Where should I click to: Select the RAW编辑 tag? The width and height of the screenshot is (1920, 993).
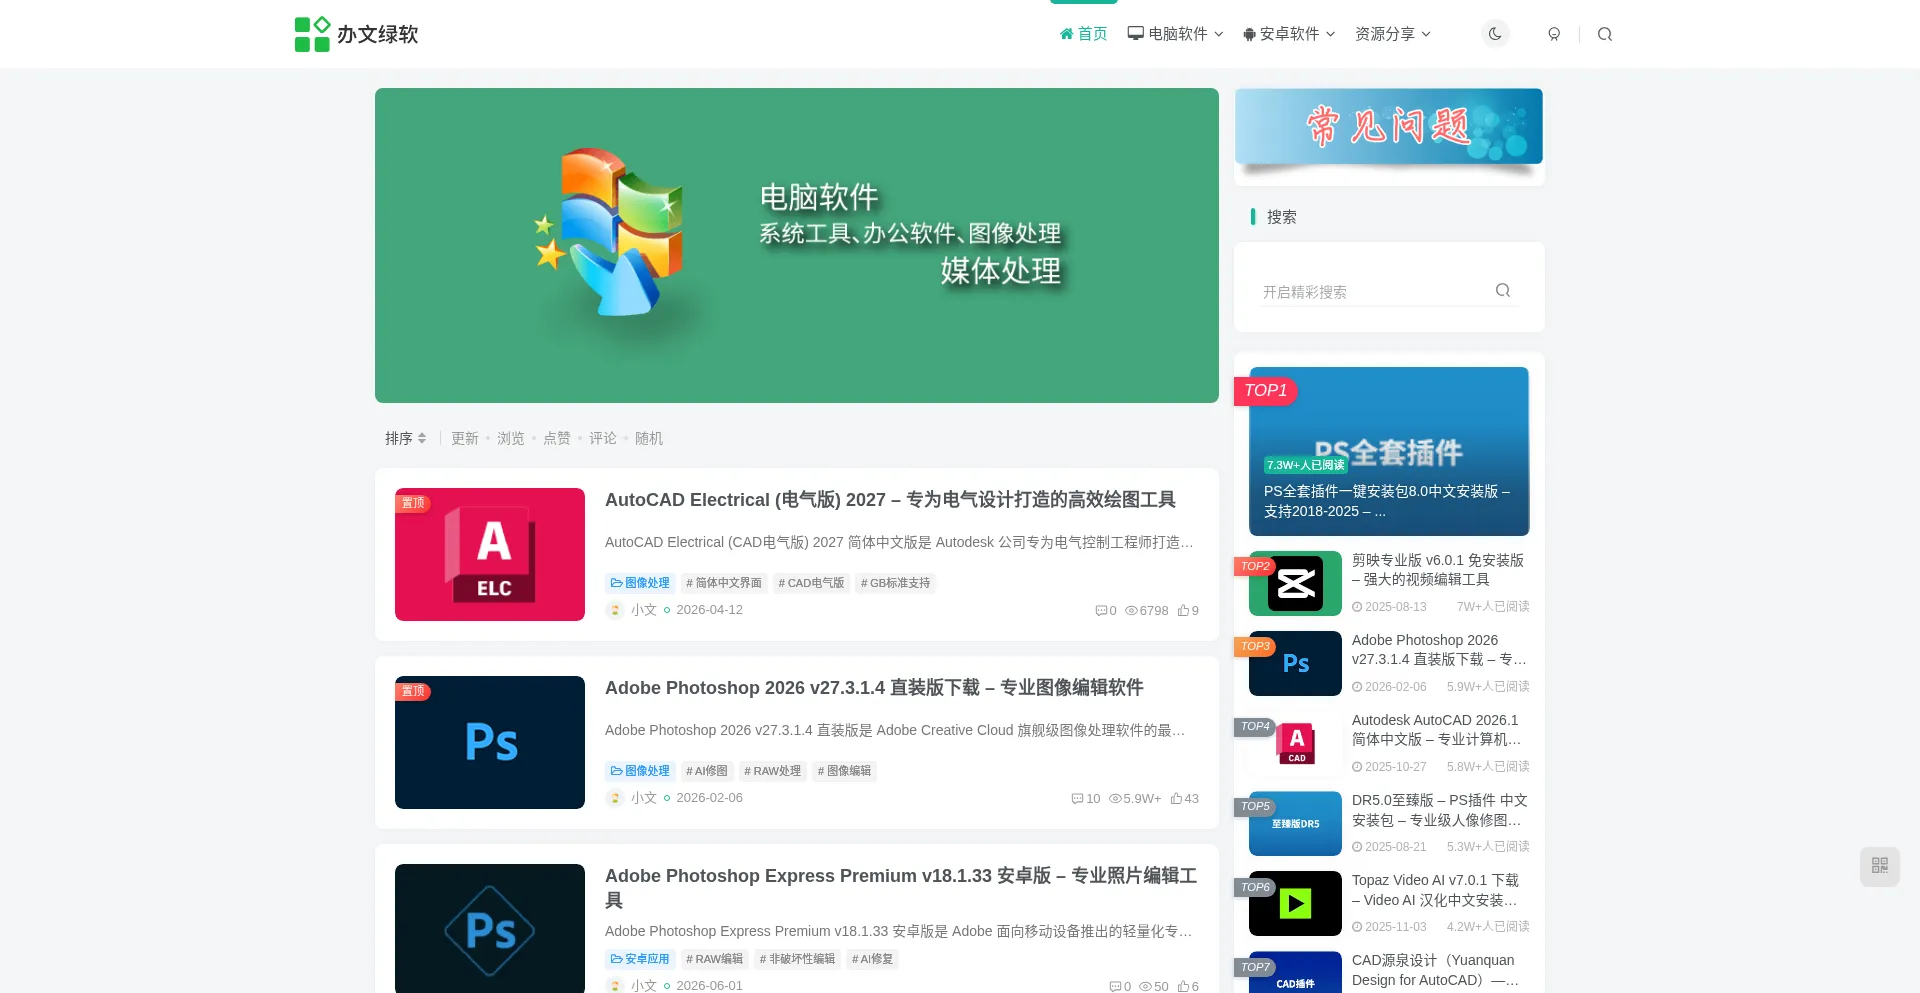[714, 959]
